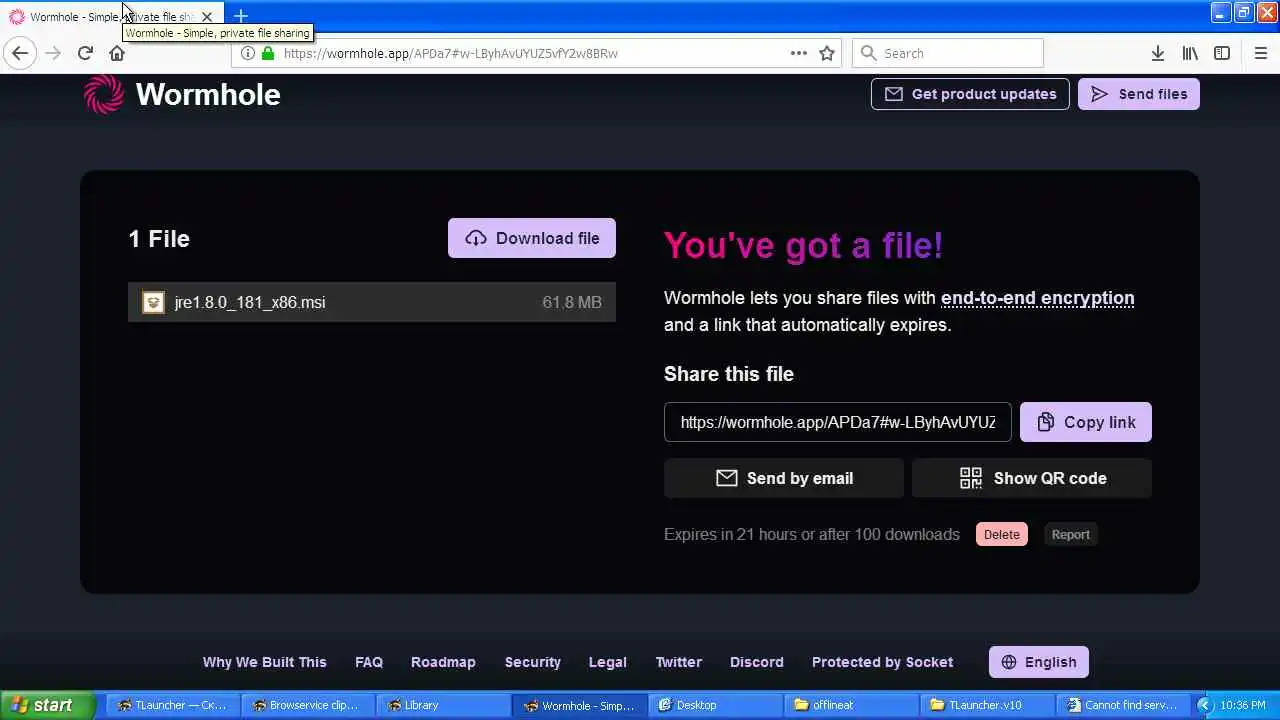1280x720 pixels.
Task: Click the green padlock security icon
Action: (267, 53)
